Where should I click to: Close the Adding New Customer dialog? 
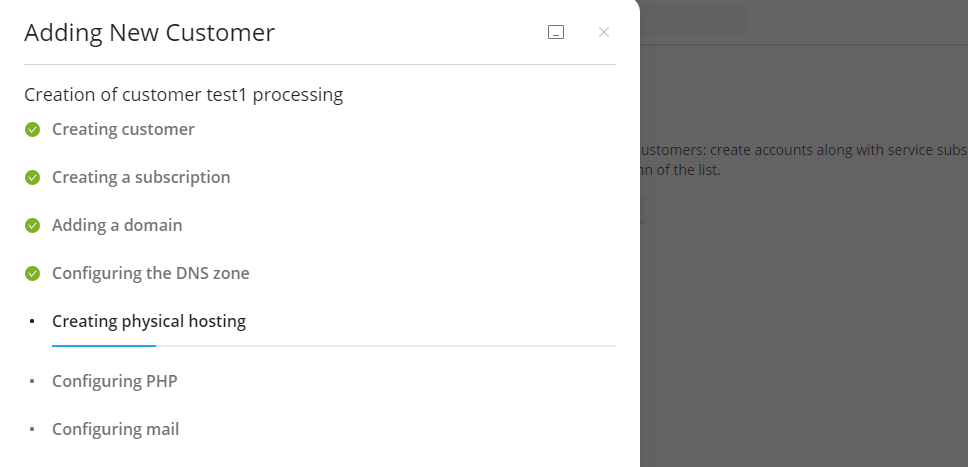tap(604, 32)
